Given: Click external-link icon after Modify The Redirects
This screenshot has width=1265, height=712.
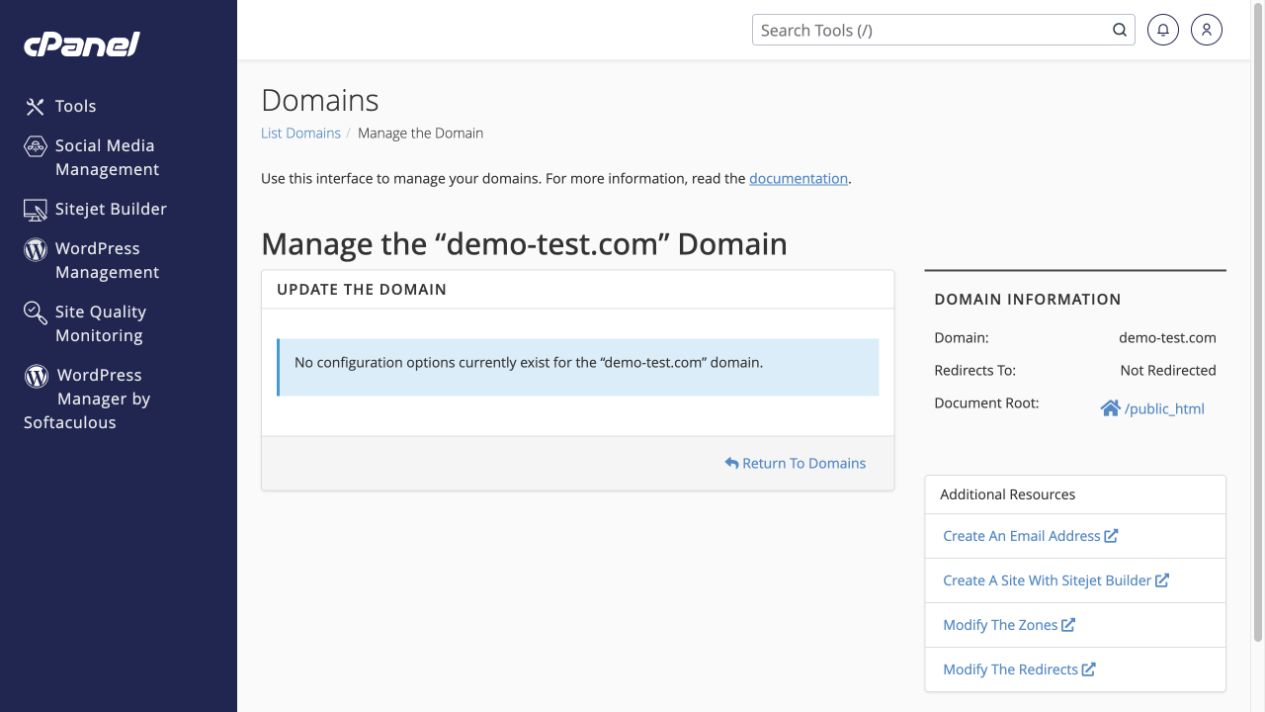Looking at the screenshot, I should (x=1089, y=669).
